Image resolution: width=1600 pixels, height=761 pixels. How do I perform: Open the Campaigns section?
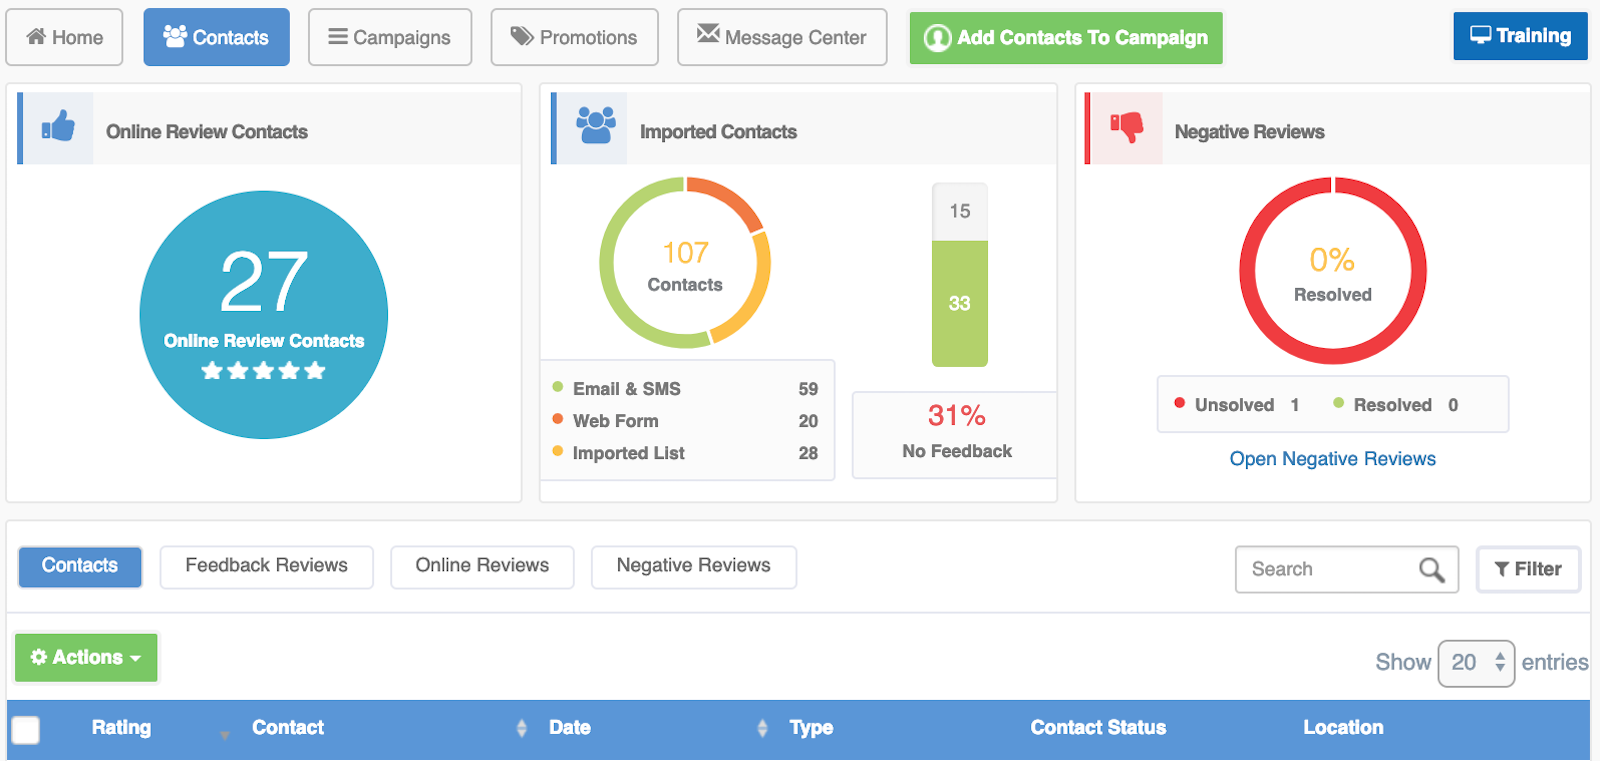pos(390,37)
